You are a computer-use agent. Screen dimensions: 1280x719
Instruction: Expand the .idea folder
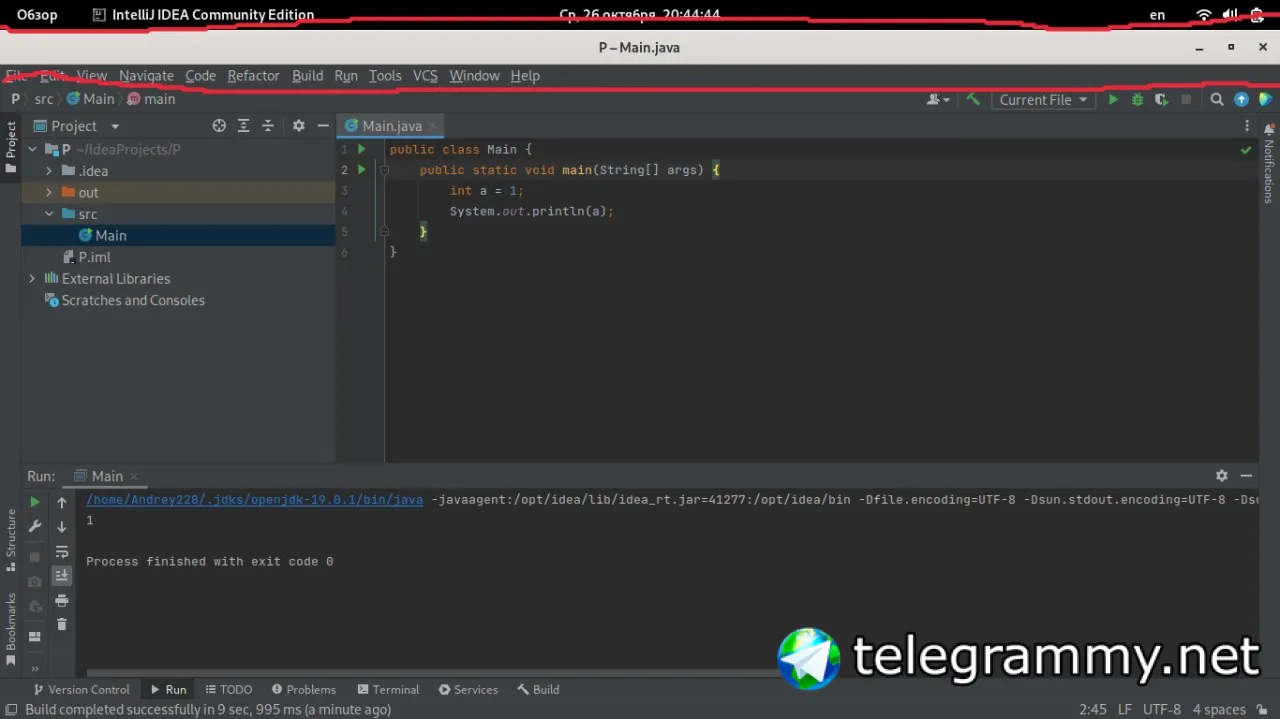coord(48,171)
